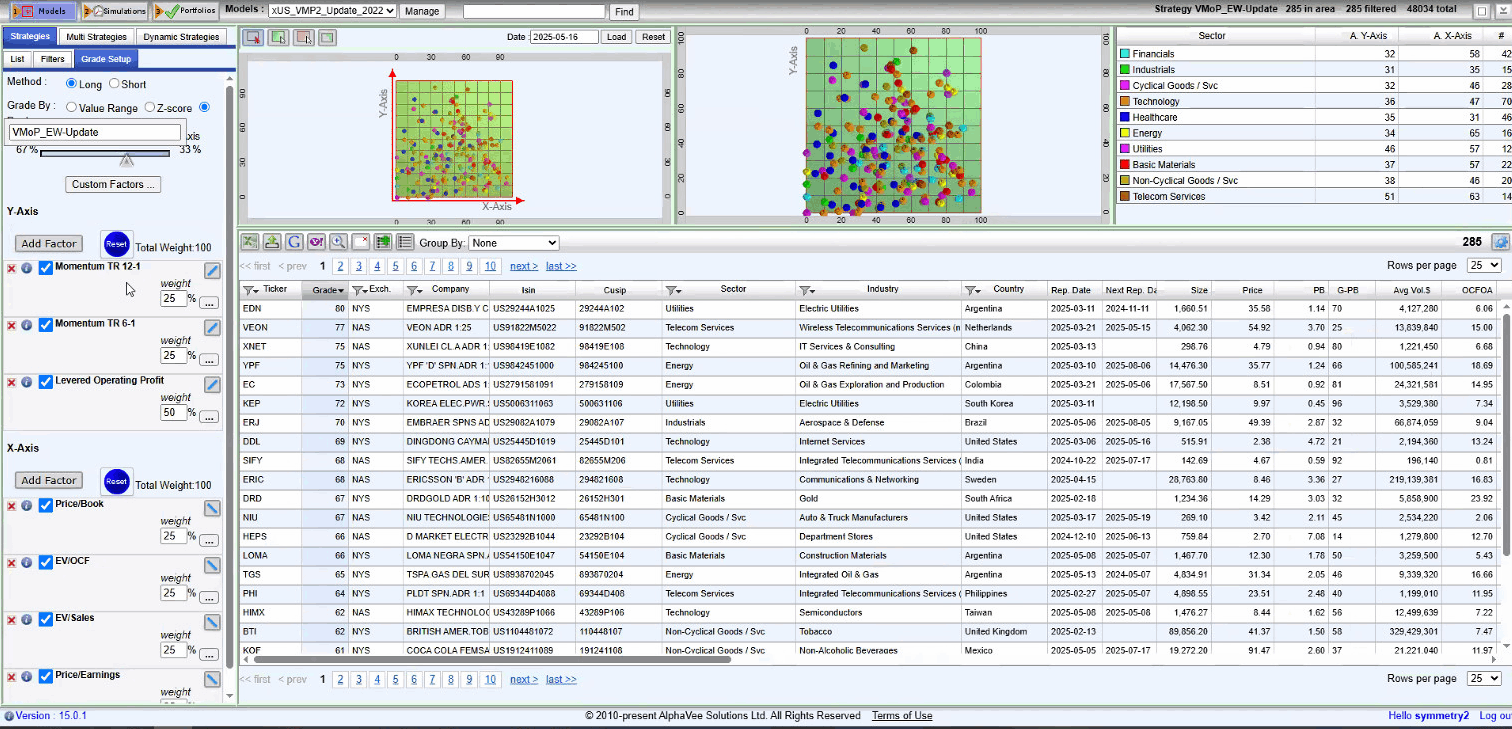1512x729 pixels.
Task: Expand the Group By dropdown
Action: pyautogui.click(x=516, y=243)
